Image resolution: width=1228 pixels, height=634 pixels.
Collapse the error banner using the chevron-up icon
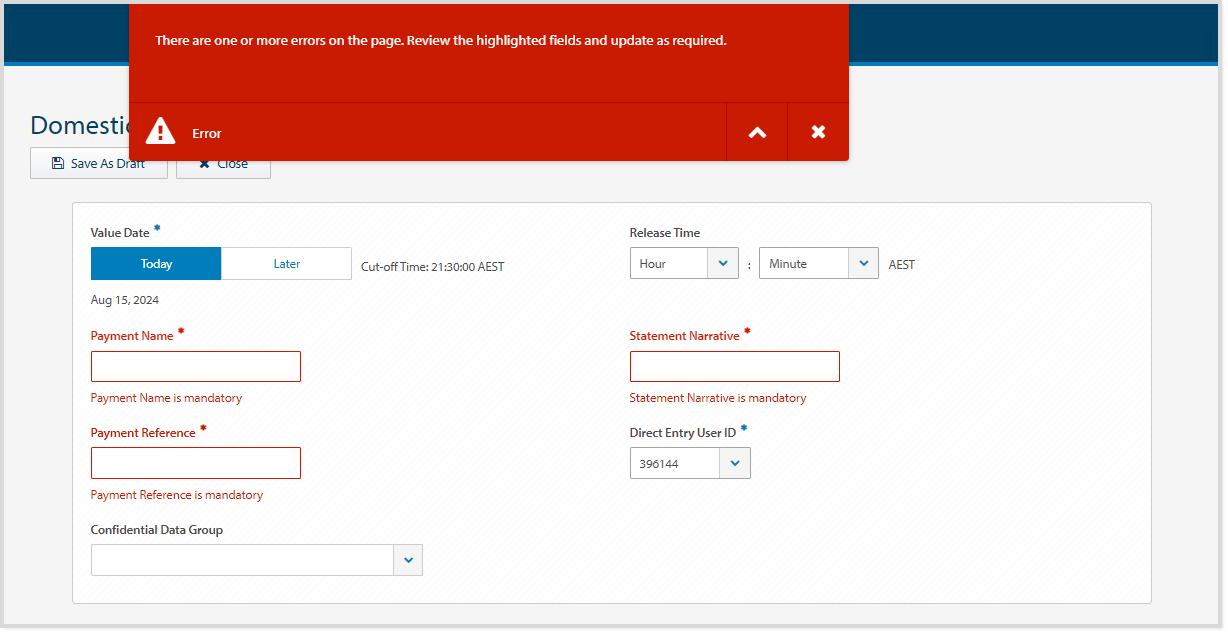757,131
